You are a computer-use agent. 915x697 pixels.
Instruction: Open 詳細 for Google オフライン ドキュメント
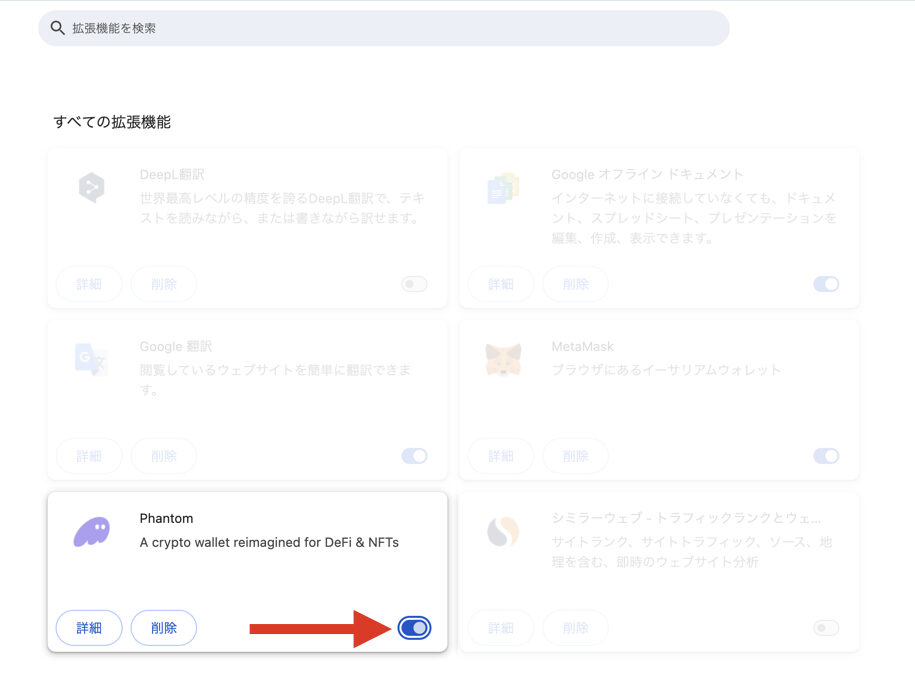[x=501, y=284]
